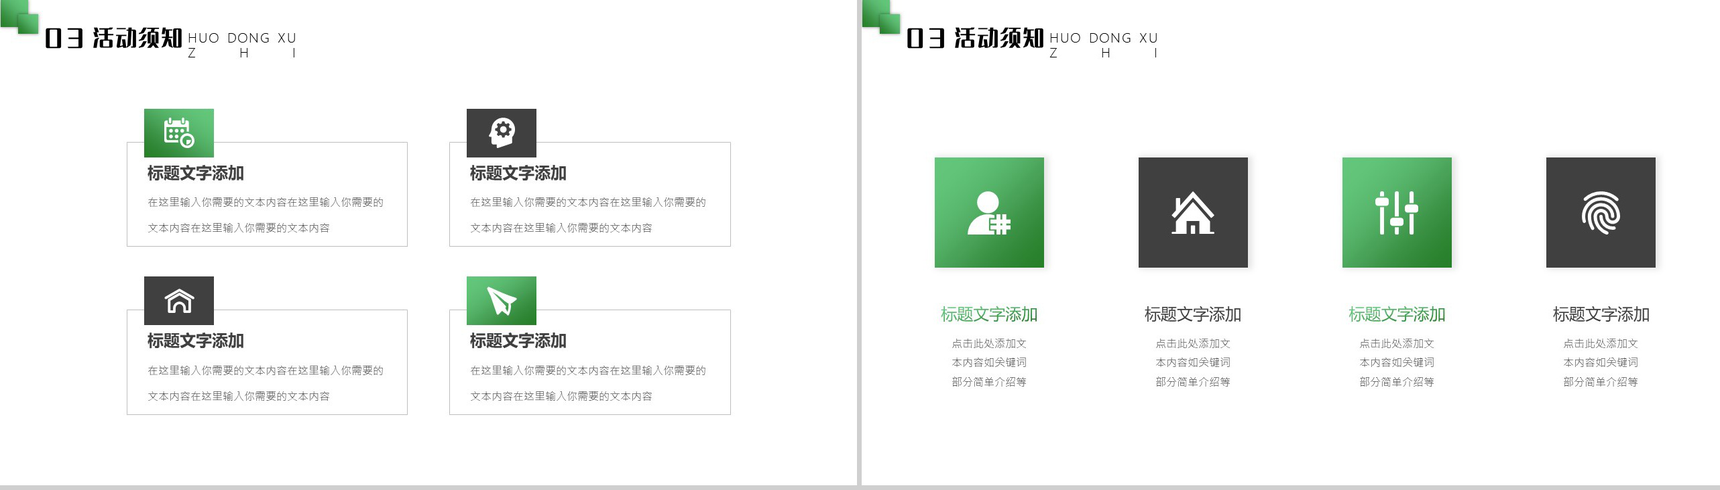Click the outlined house icon on left slide
The image size is (1720, 490).
point(179,301)
